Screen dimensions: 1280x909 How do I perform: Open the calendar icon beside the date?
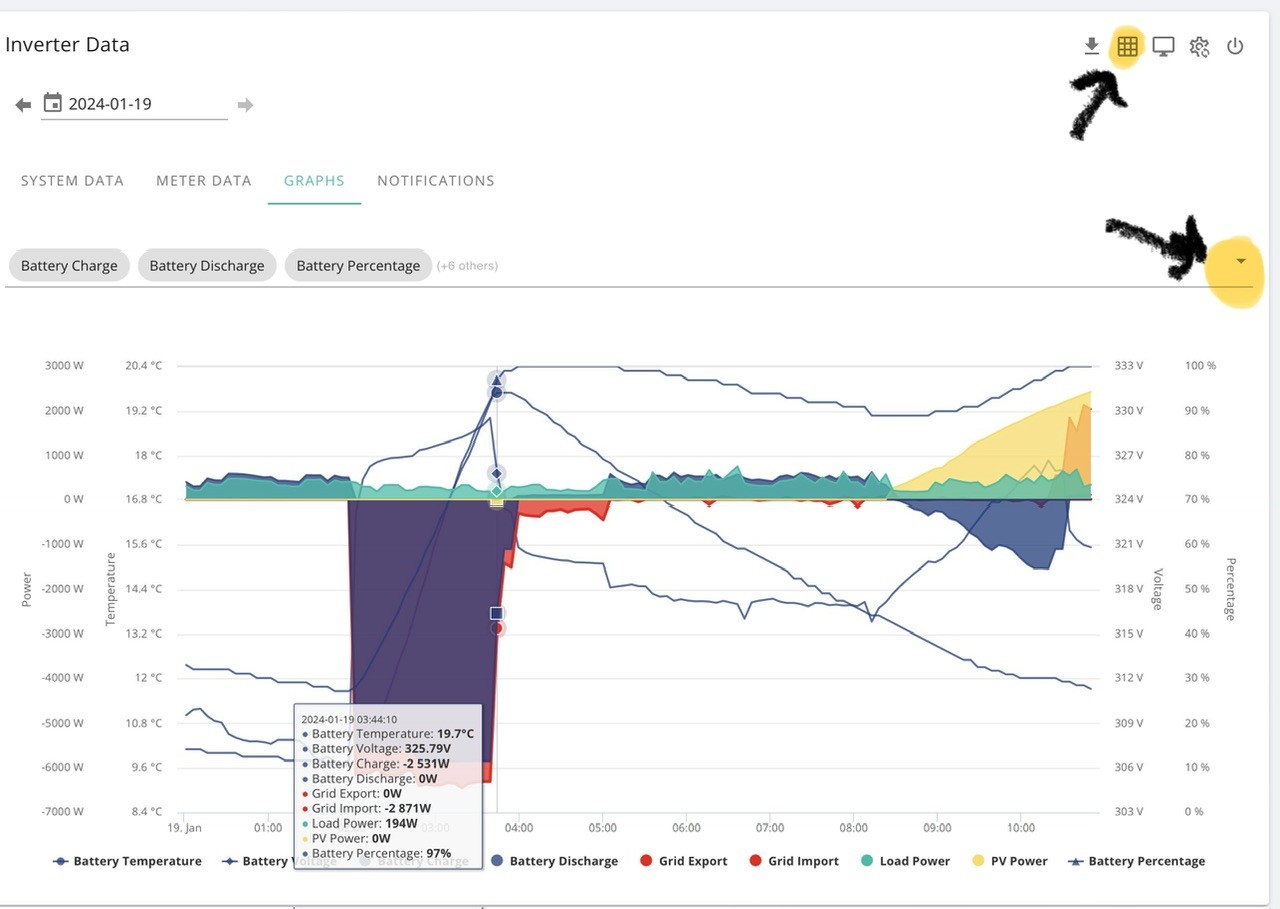click(x=53, y=103)
